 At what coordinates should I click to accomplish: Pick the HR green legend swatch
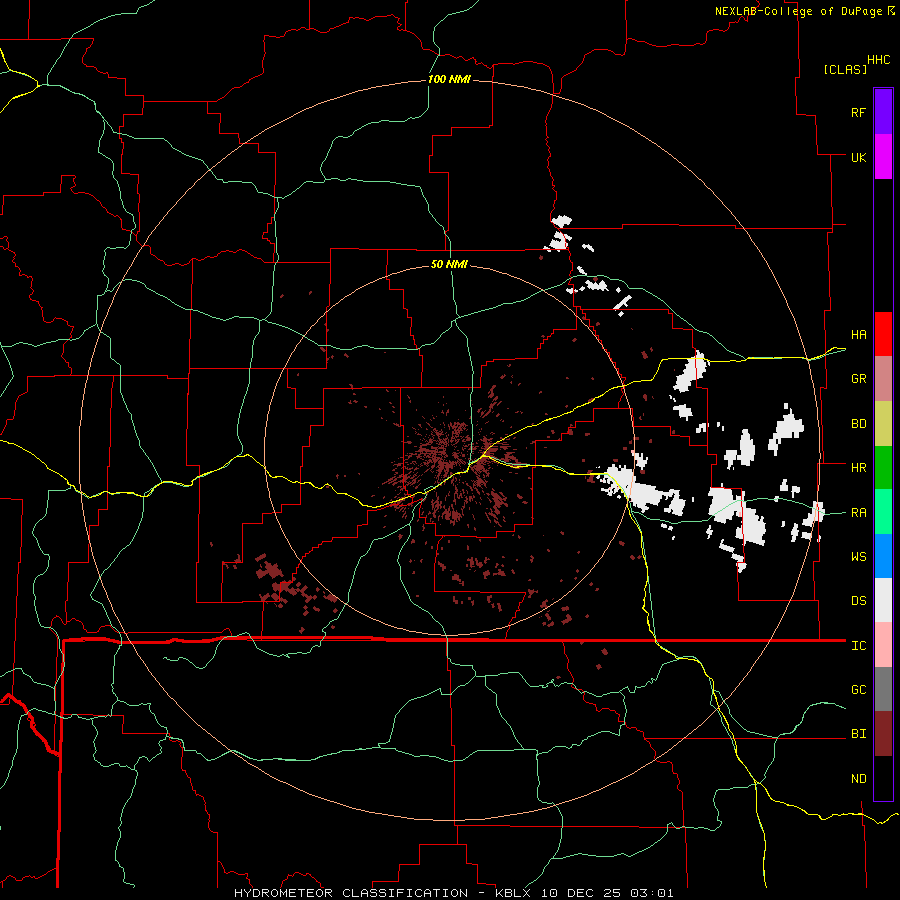coord(883,468)
